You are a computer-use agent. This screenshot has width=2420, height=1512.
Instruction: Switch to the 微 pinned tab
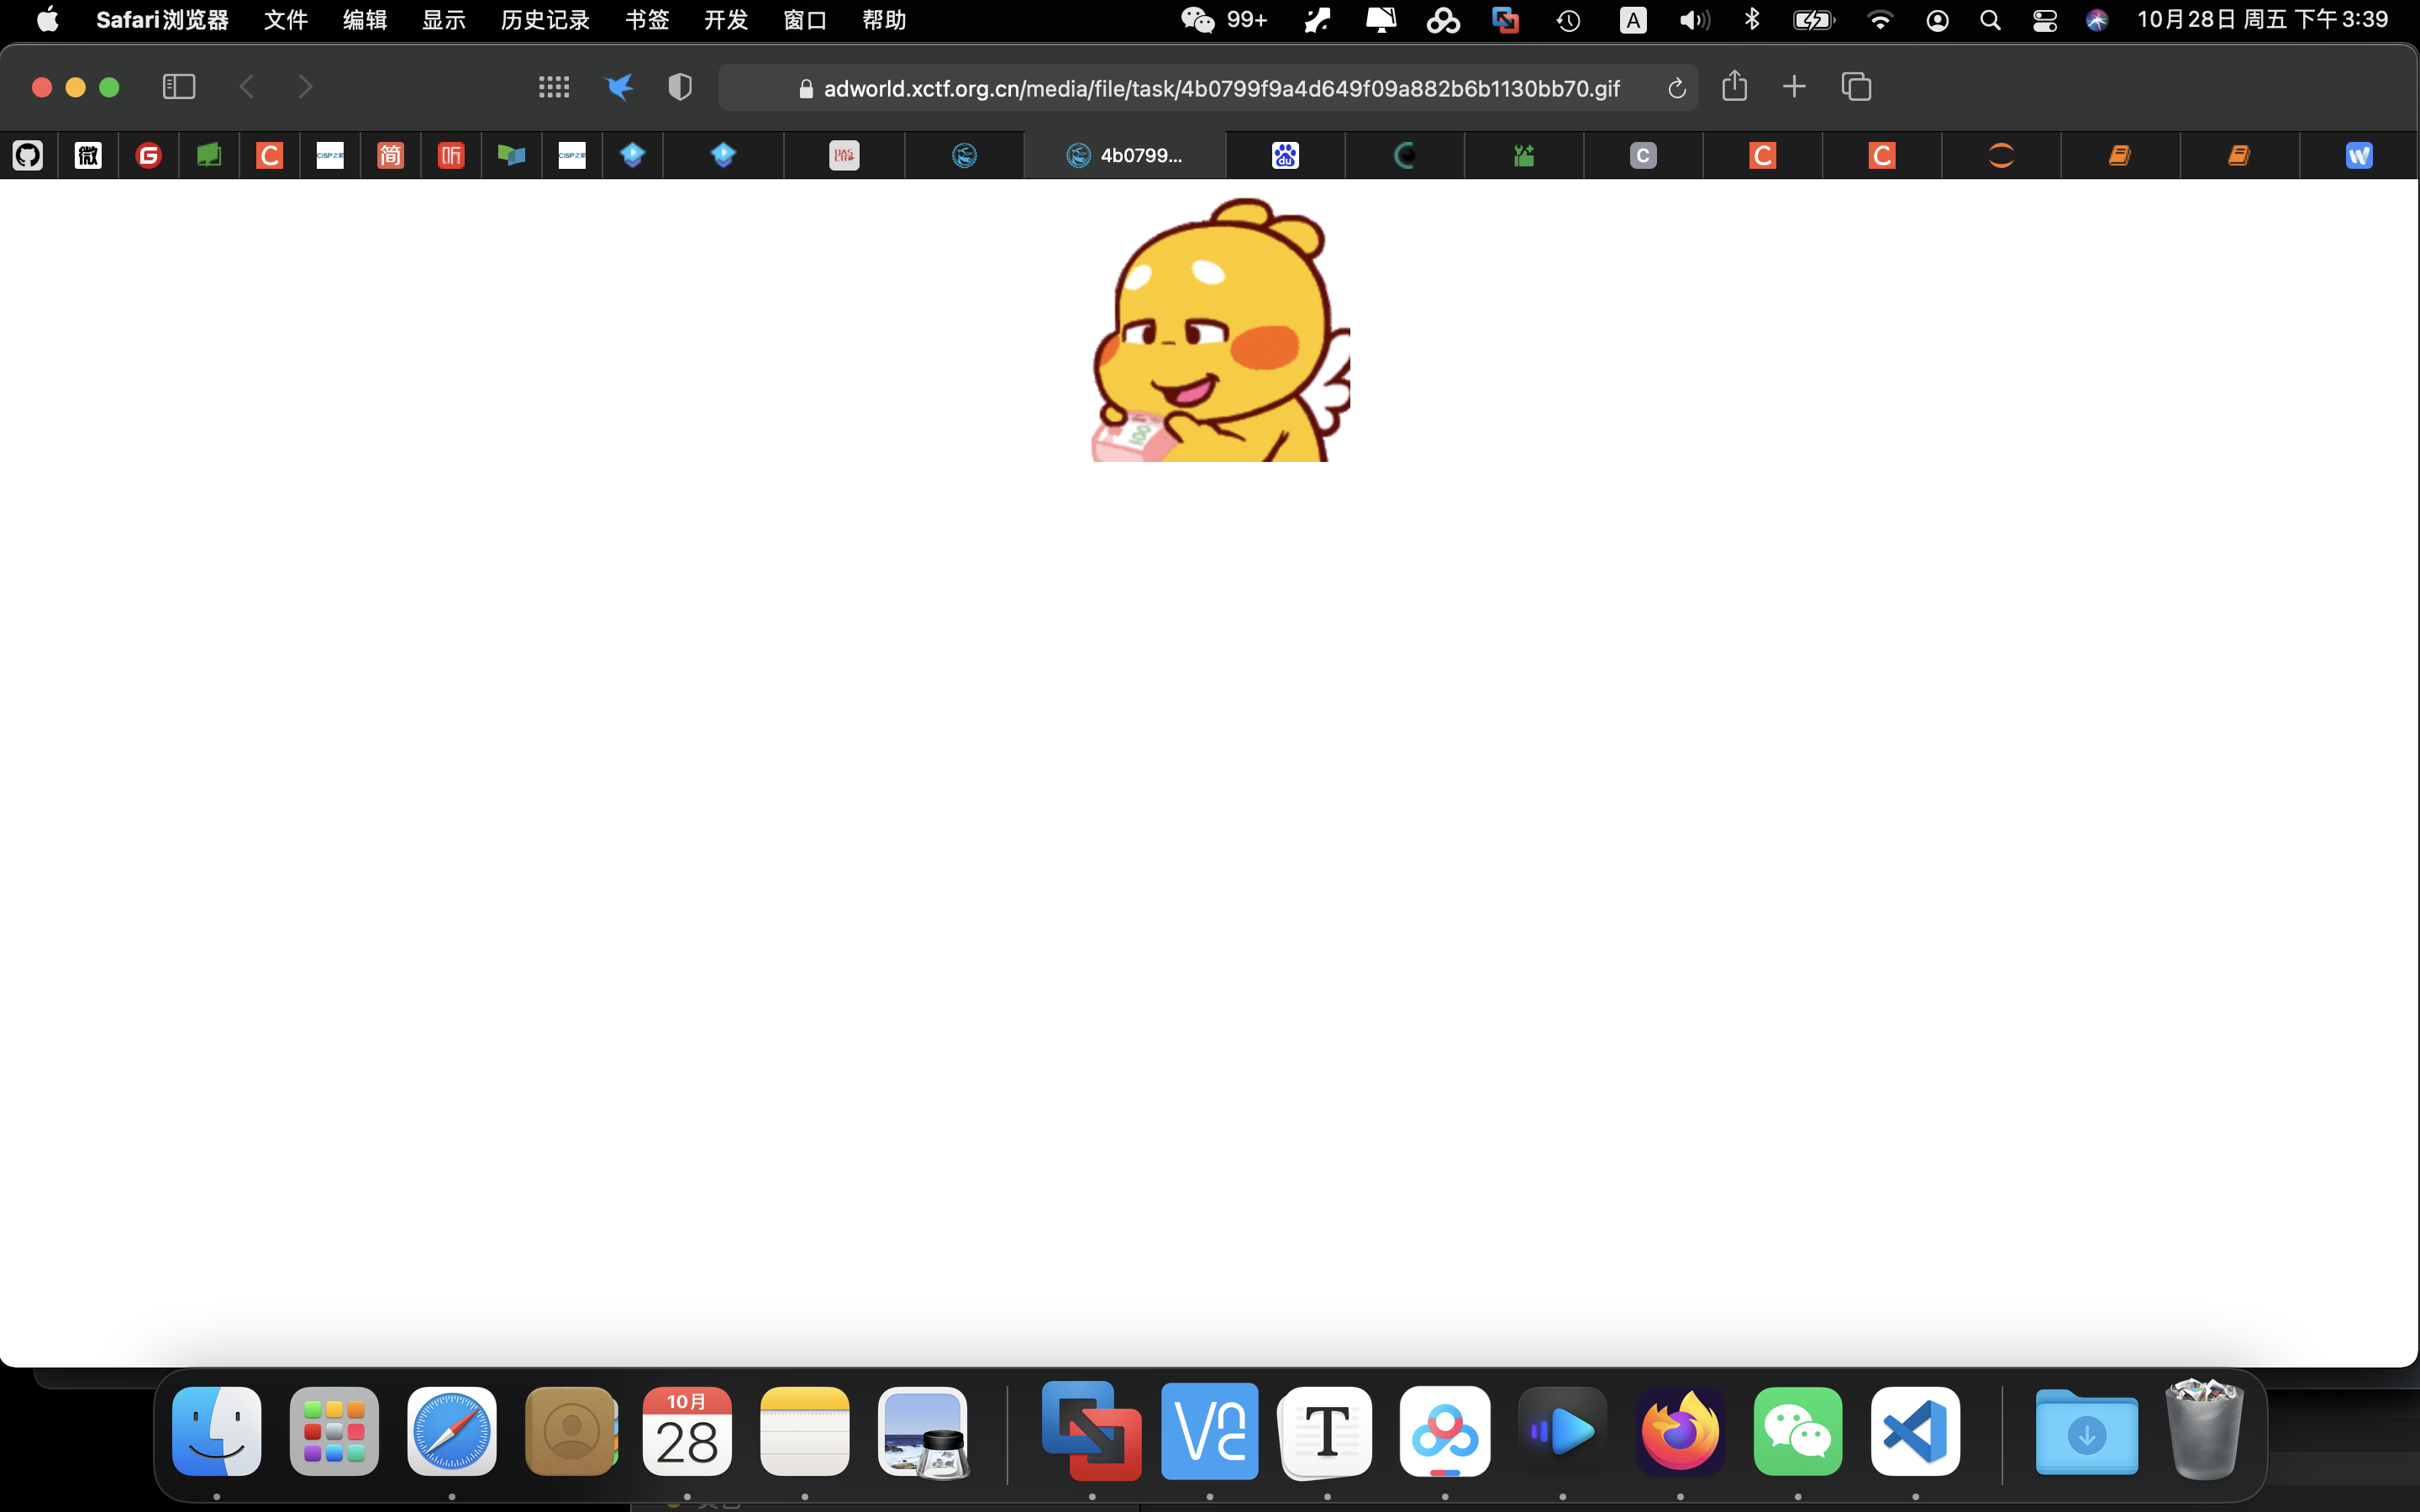88,155
